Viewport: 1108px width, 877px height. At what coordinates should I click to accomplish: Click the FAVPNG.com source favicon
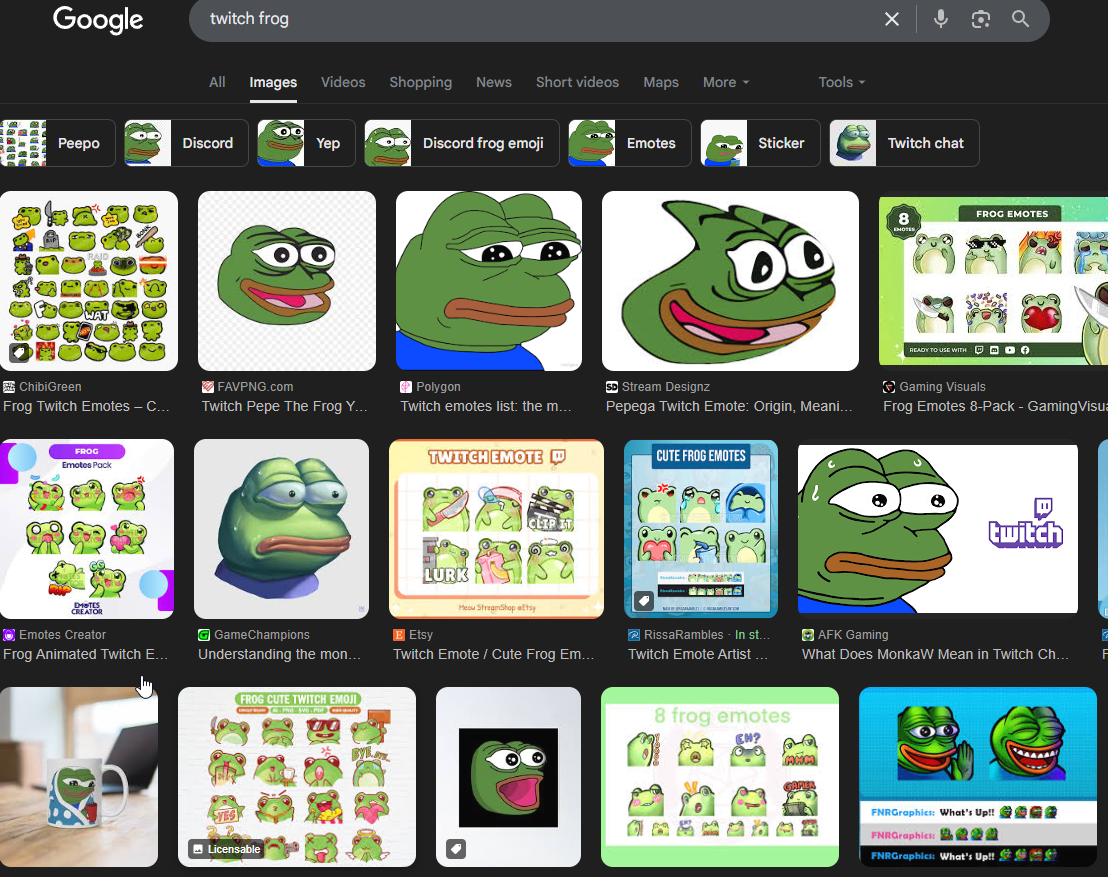click(208, 387)
